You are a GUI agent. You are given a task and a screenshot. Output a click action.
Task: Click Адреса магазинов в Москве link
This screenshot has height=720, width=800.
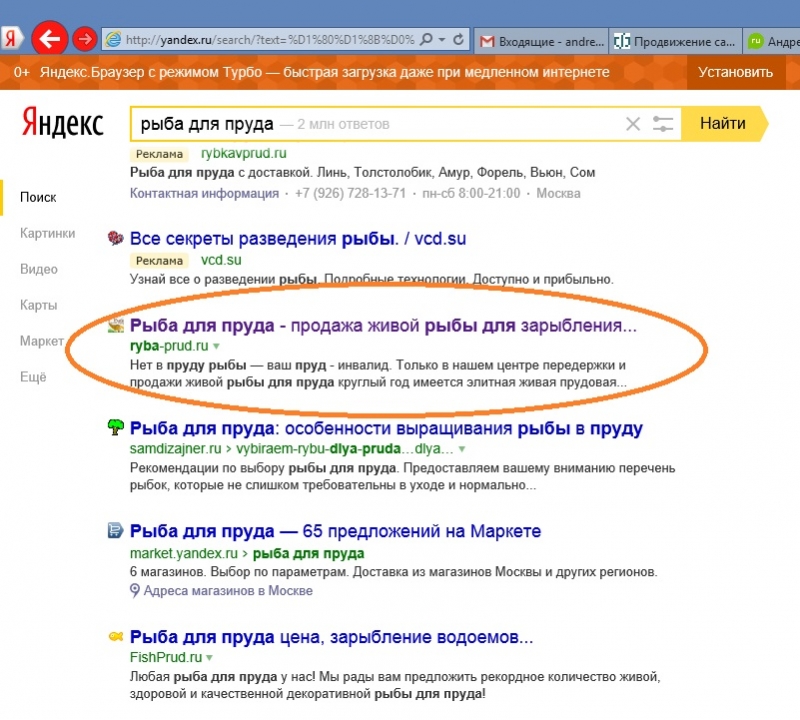pos(228,591)
